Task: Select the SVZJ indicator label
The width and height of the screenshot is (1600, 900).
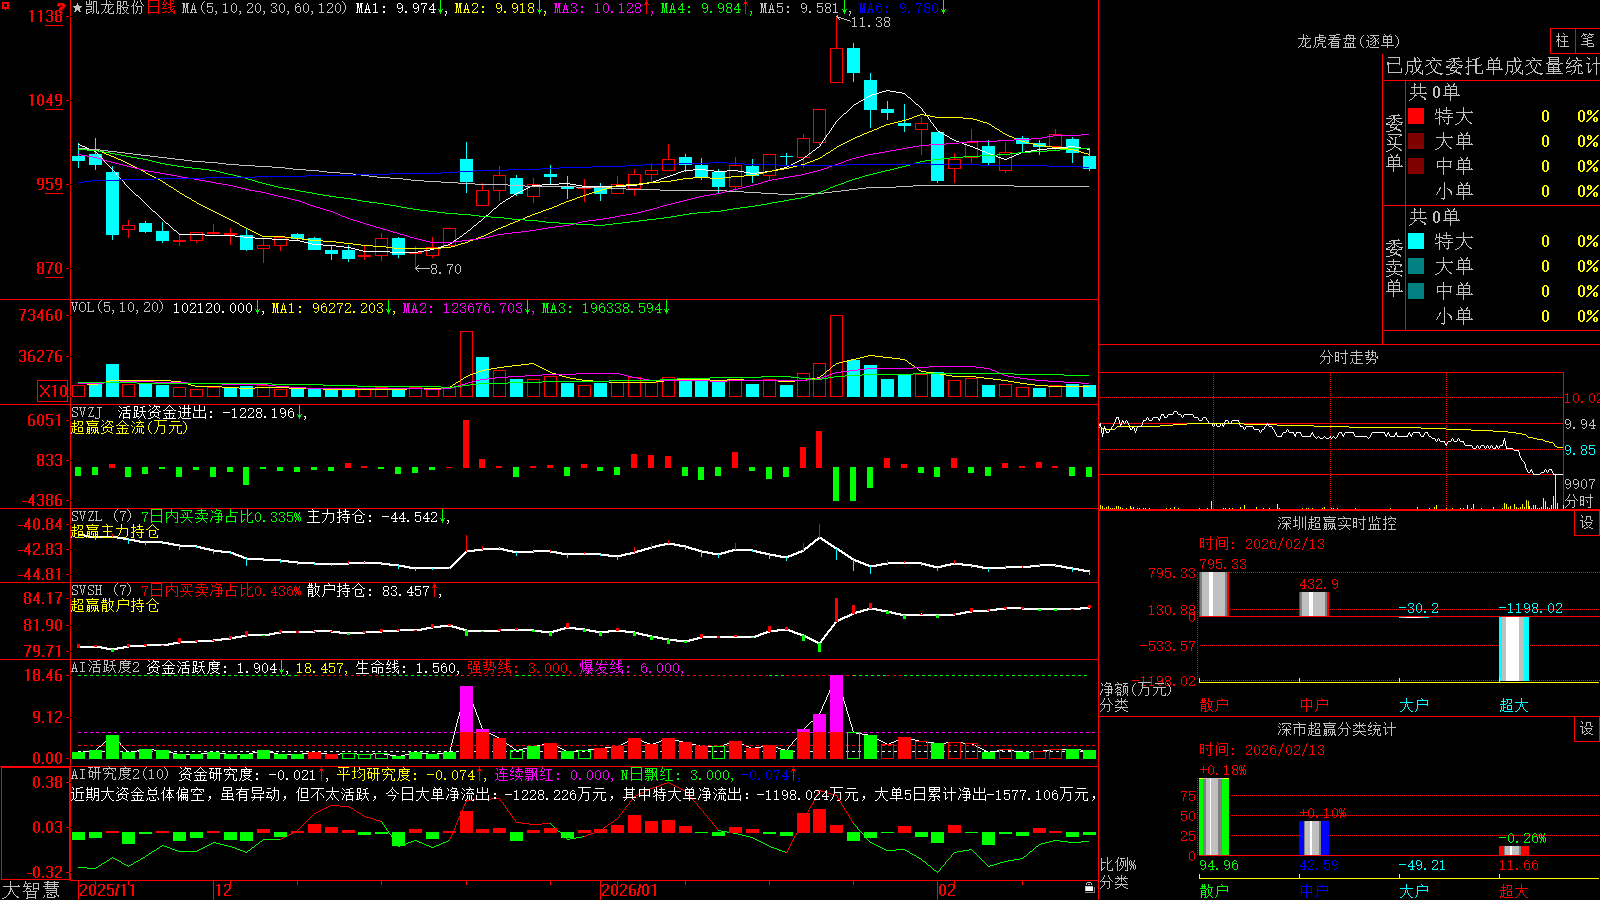Action: (87, 412)
